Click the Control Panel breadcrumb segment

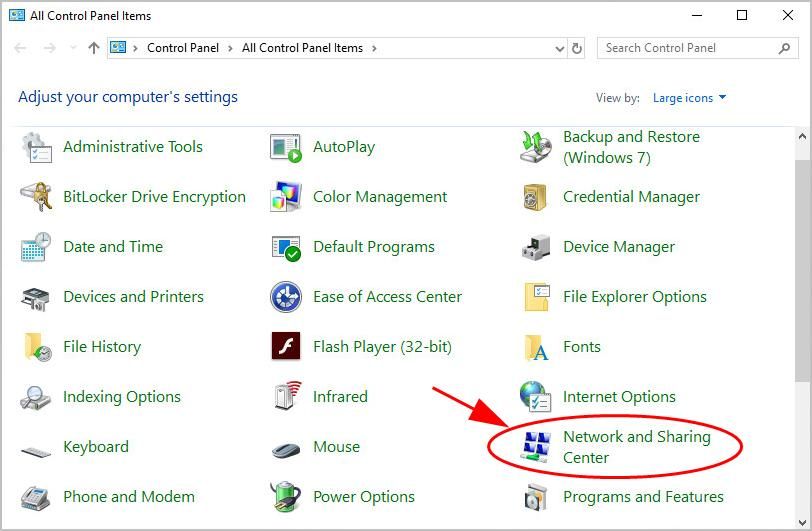184,48
